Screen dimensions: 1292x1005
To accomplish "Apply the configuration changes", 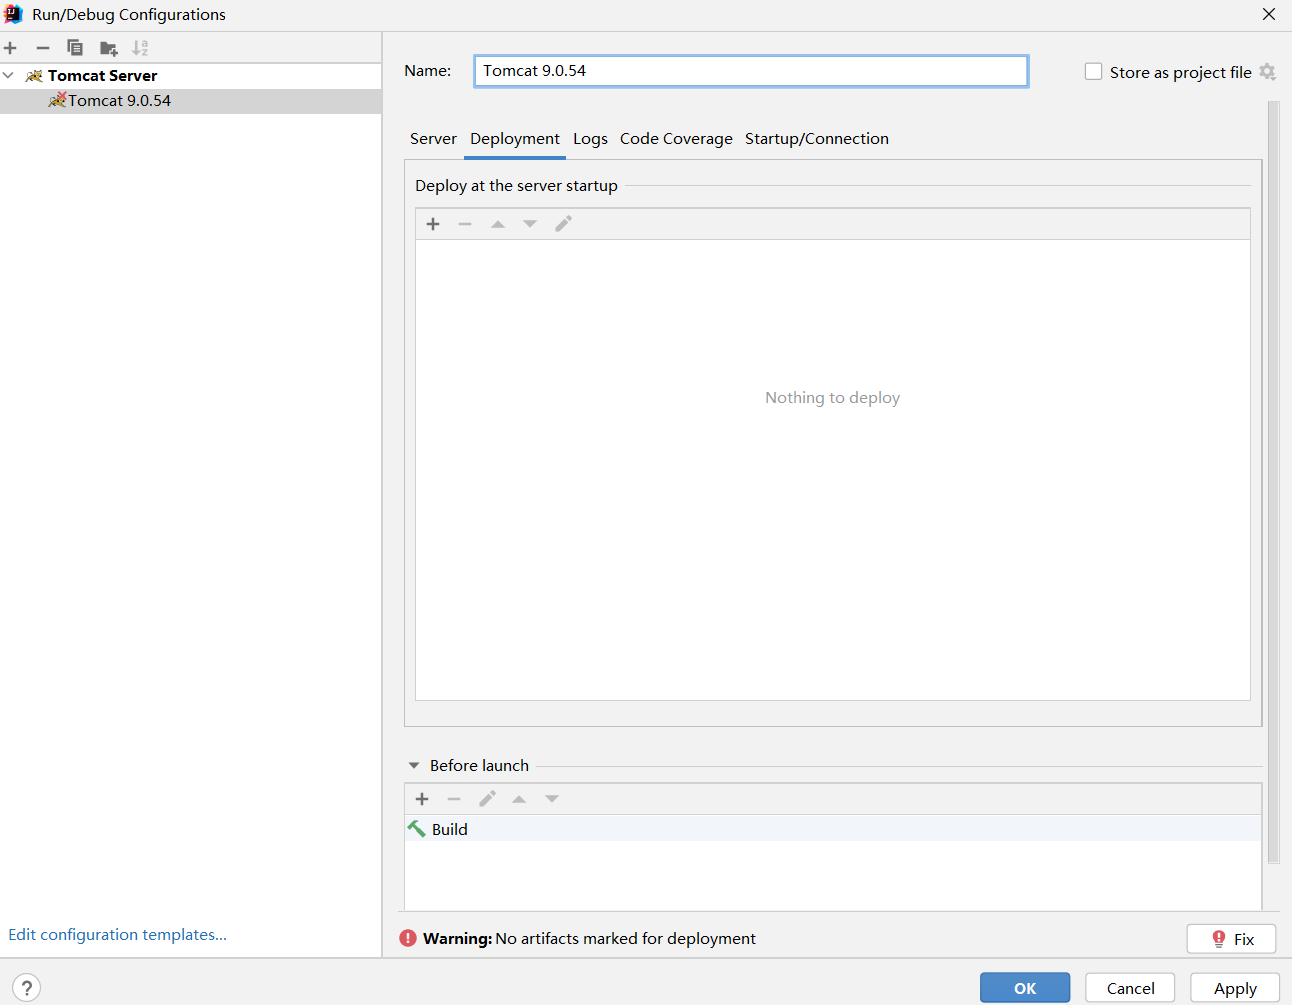I will click(x=1235, y=988).
